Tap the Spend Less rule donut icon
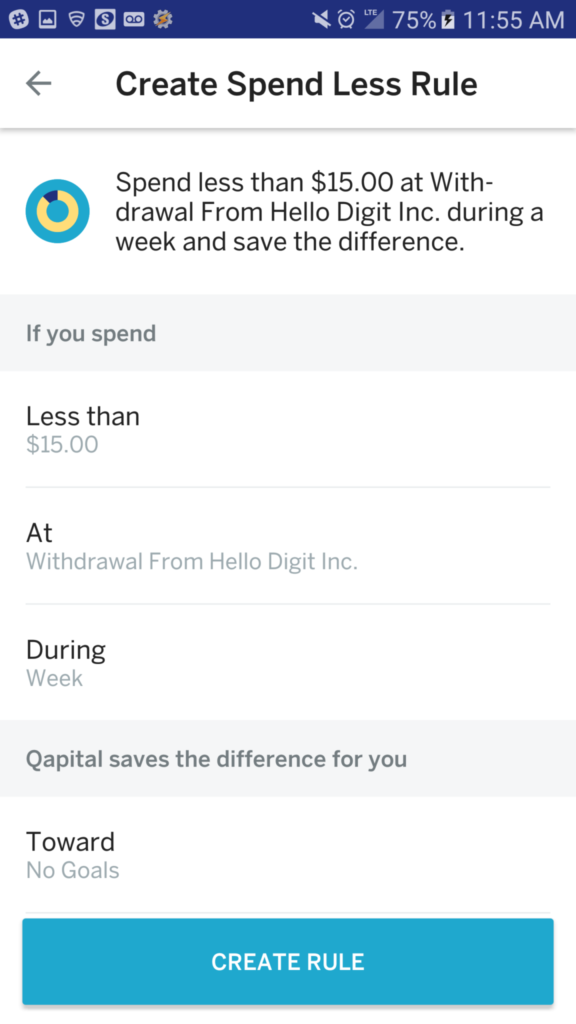Viewport: 576px width, 1024px height. coord(57,212)
